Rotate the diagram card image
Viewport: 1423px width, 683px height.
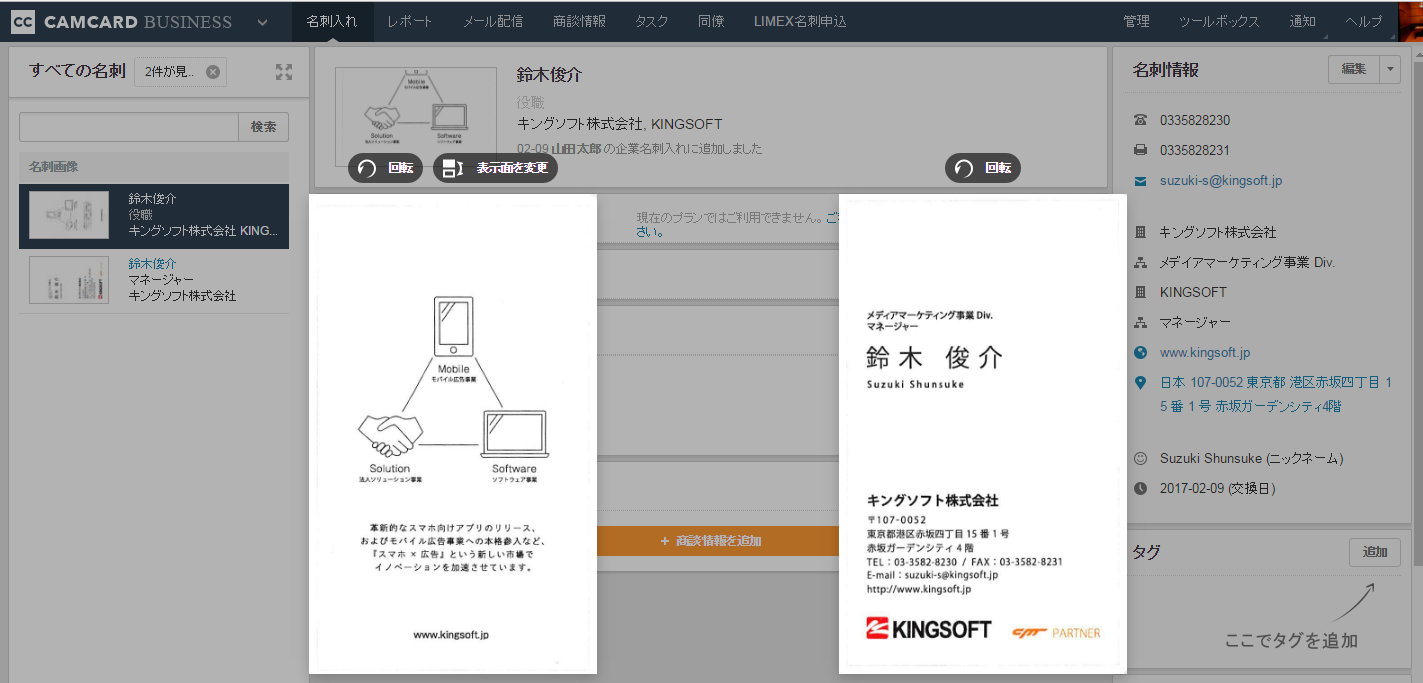[x=386, y=168]
